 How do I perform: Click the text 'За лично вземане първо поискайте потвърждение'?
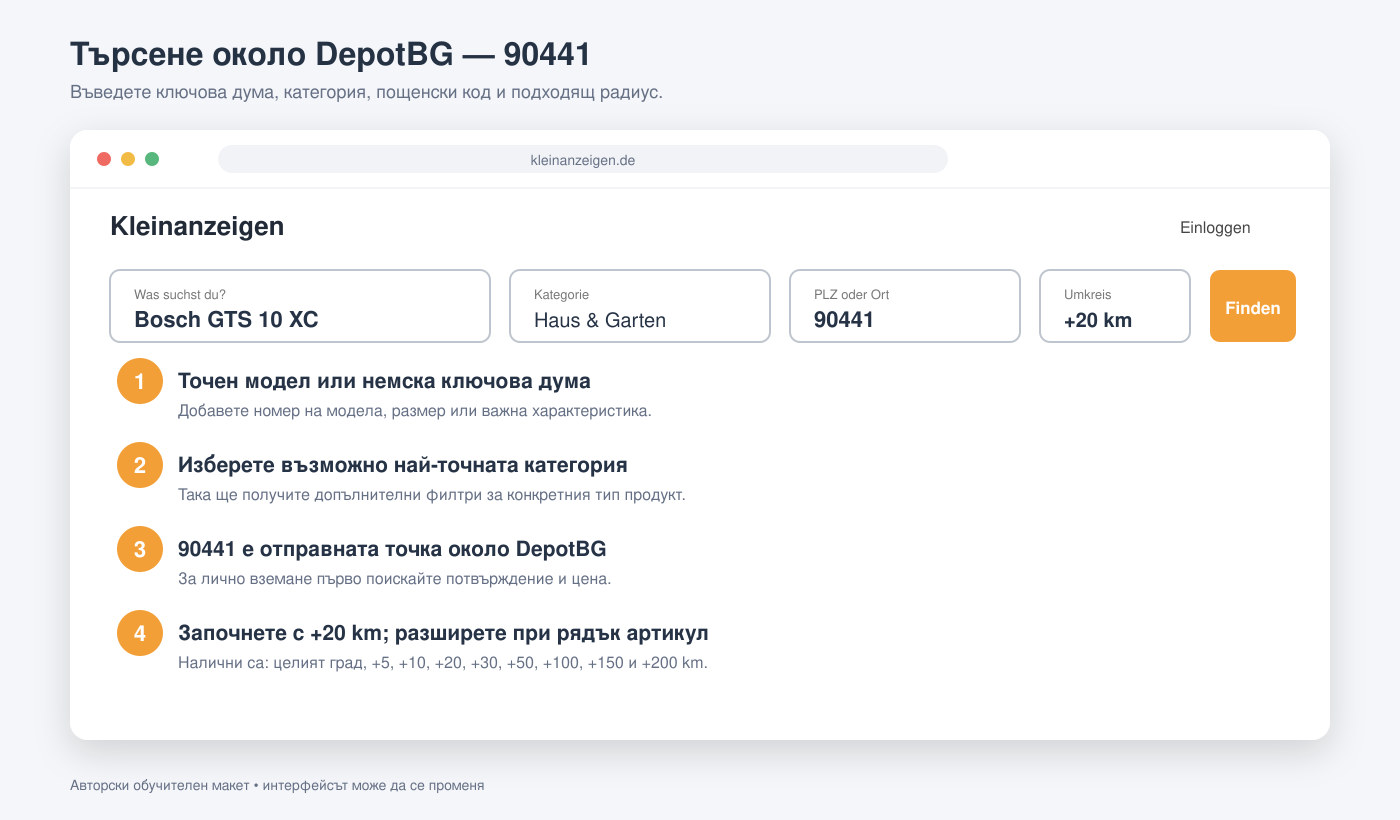tap(394, 579)
